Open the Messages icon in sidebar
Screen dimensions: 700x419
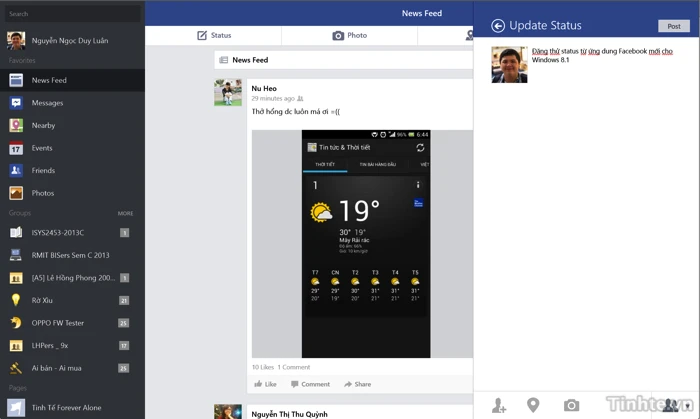[16, 103]
